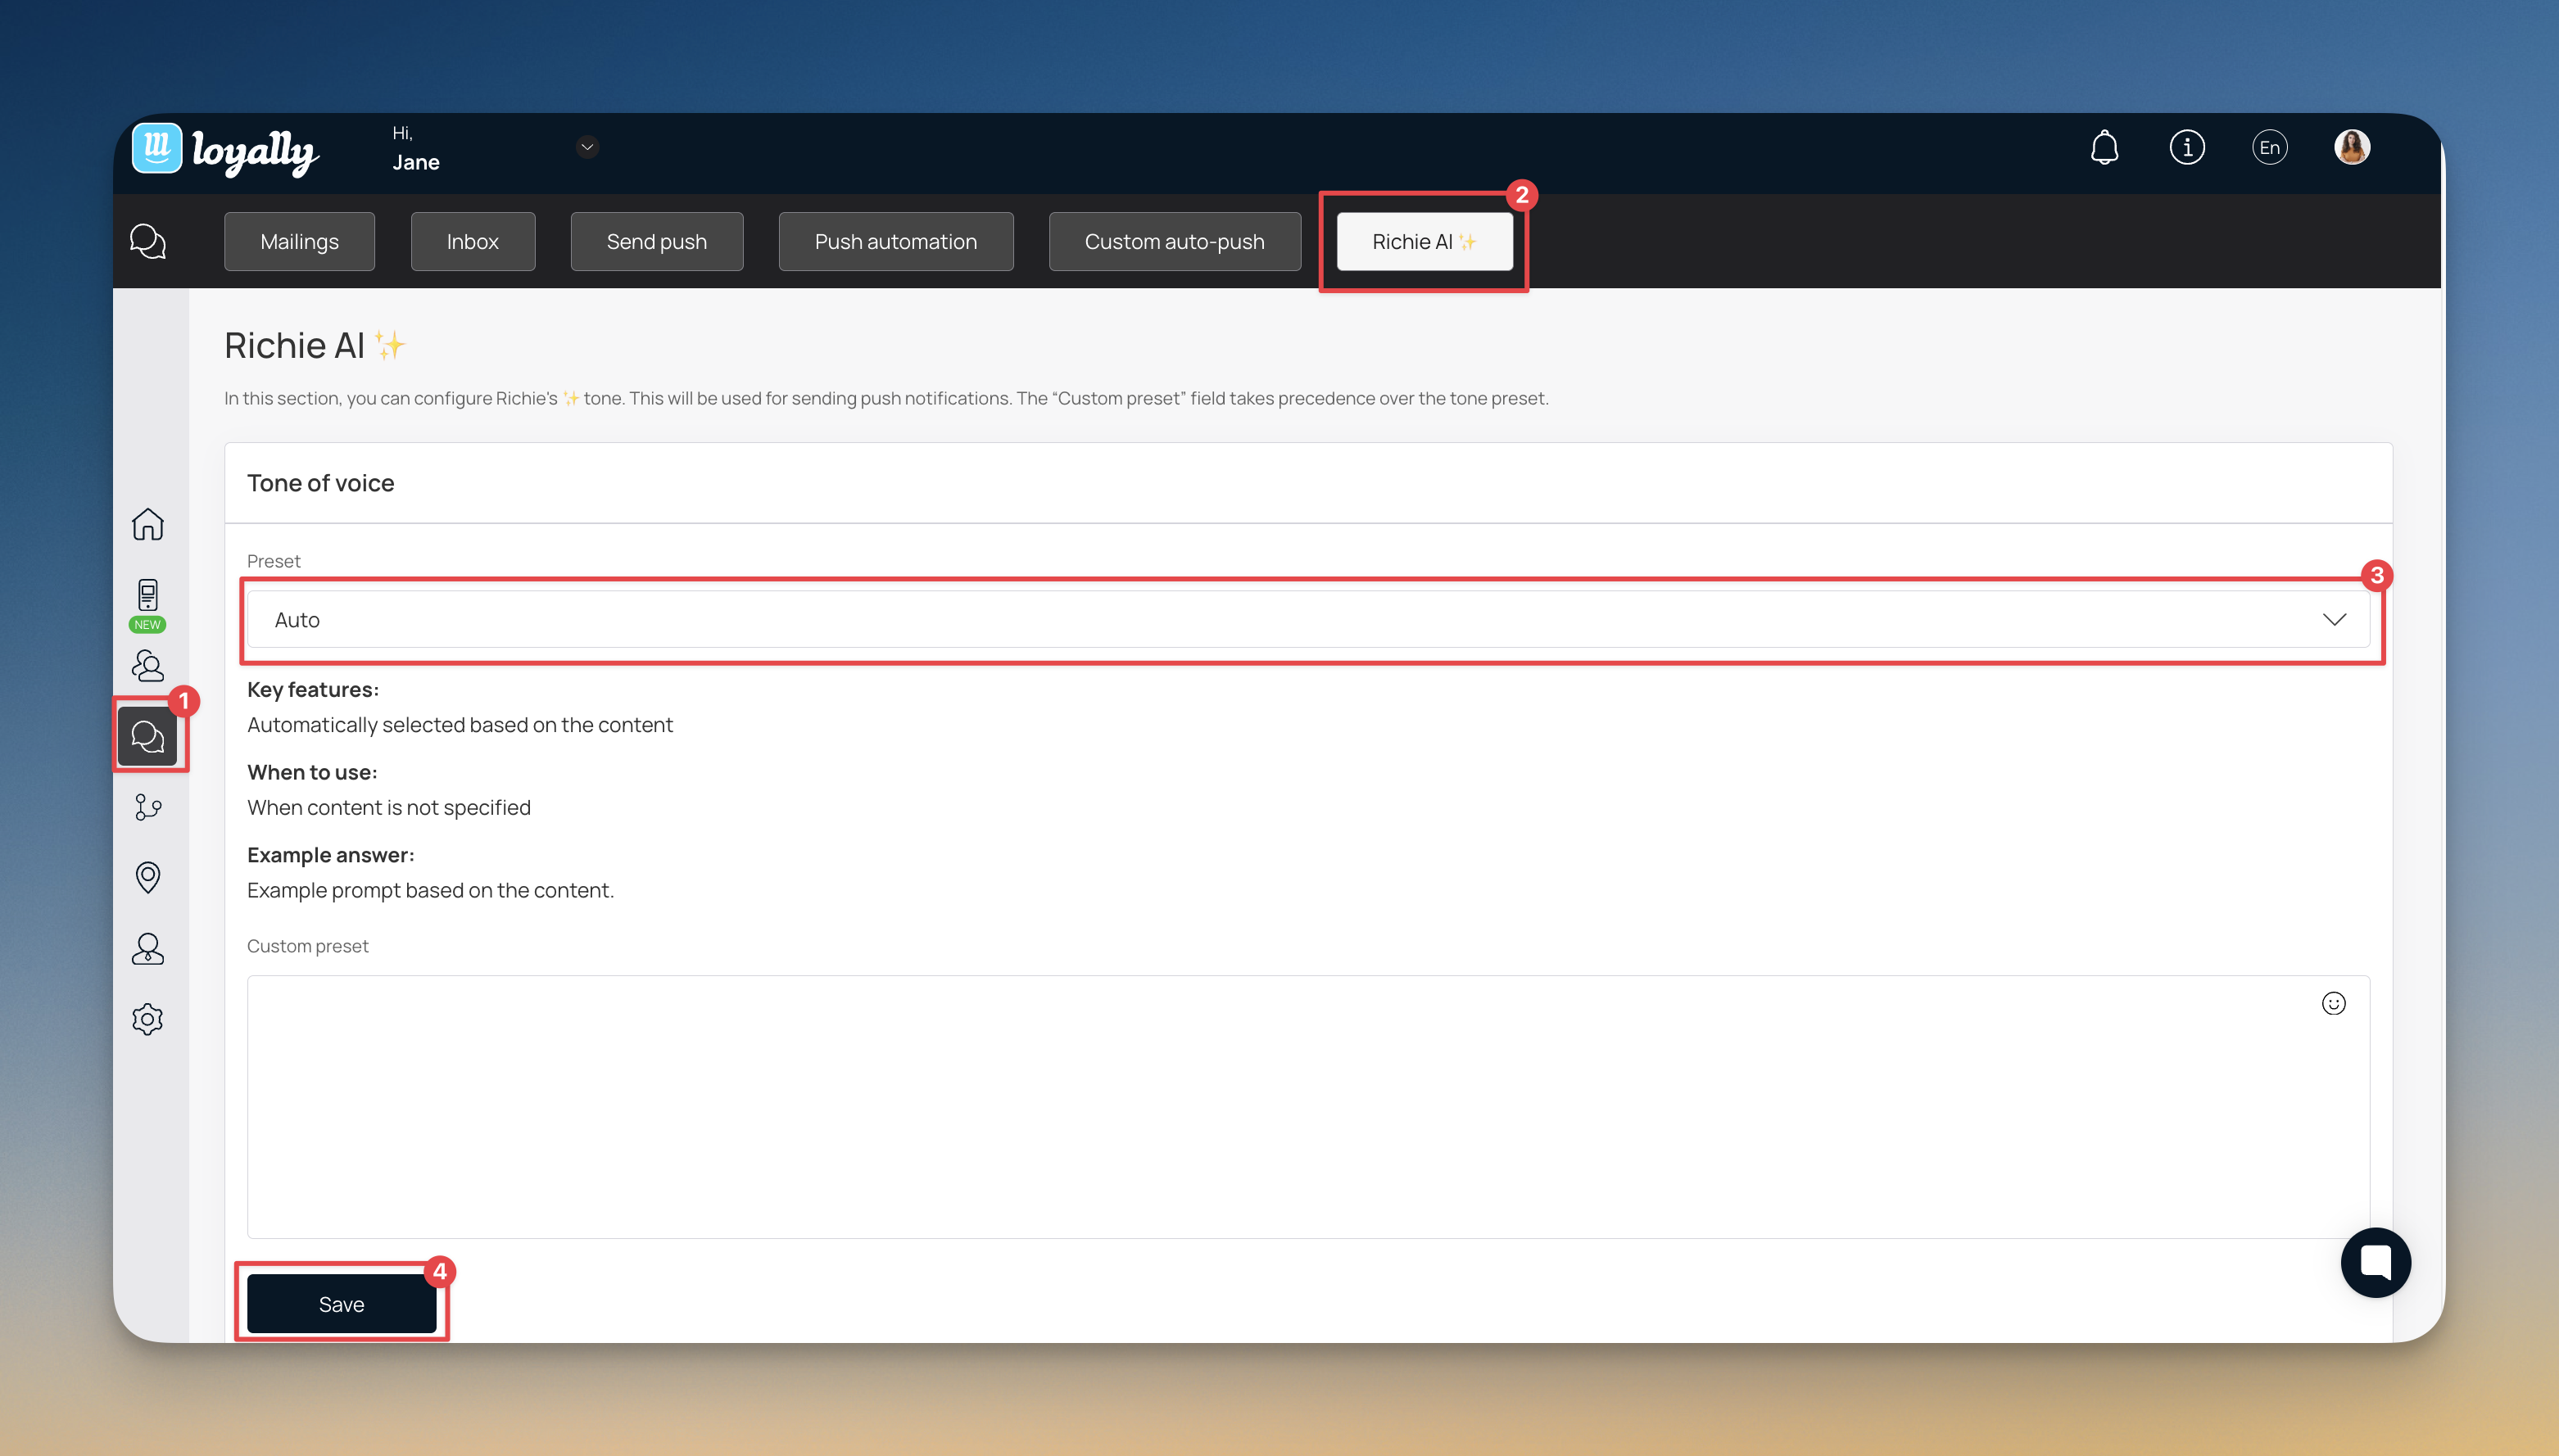2559x1456 pixels.
Task: Open the customers icon in sidebar
Action: (x=147, y=666)
